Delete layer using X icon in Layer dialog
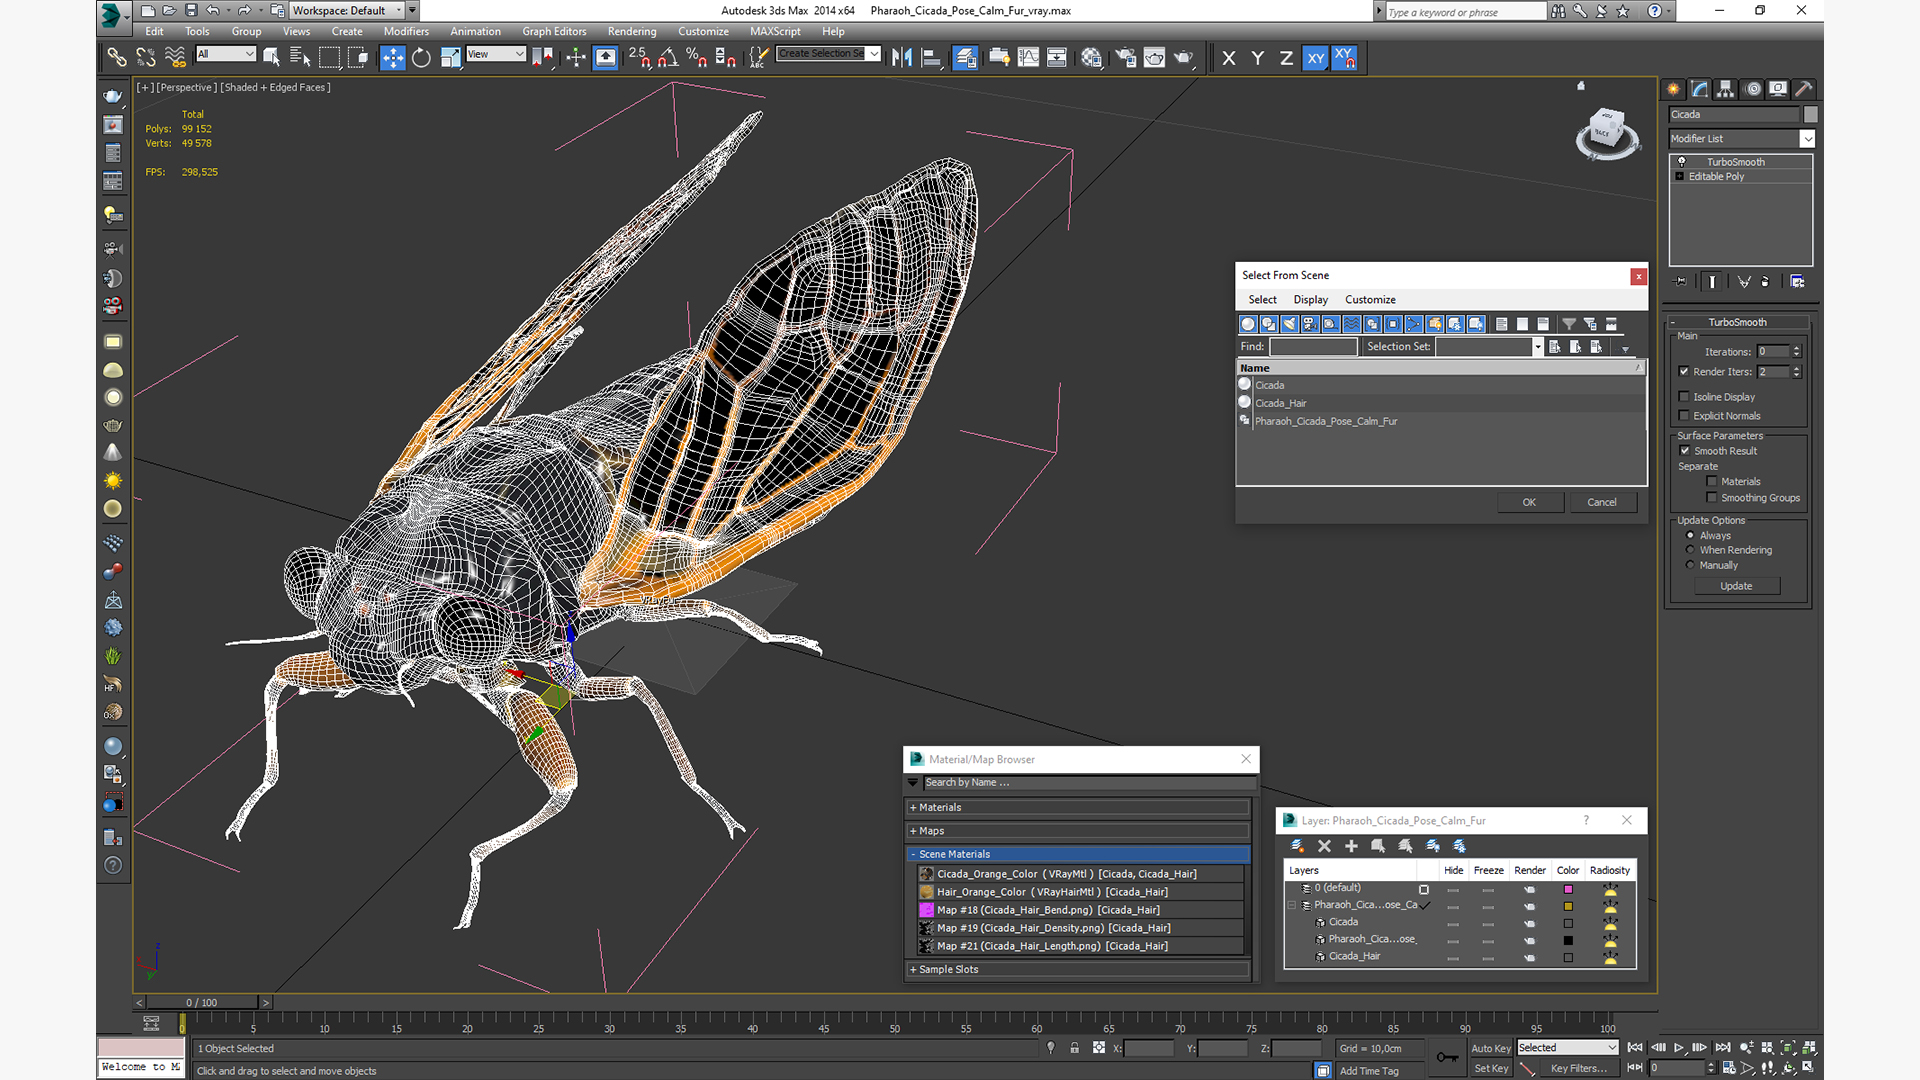This screenshot has width=1920, height=1080. pos(1324,846)
